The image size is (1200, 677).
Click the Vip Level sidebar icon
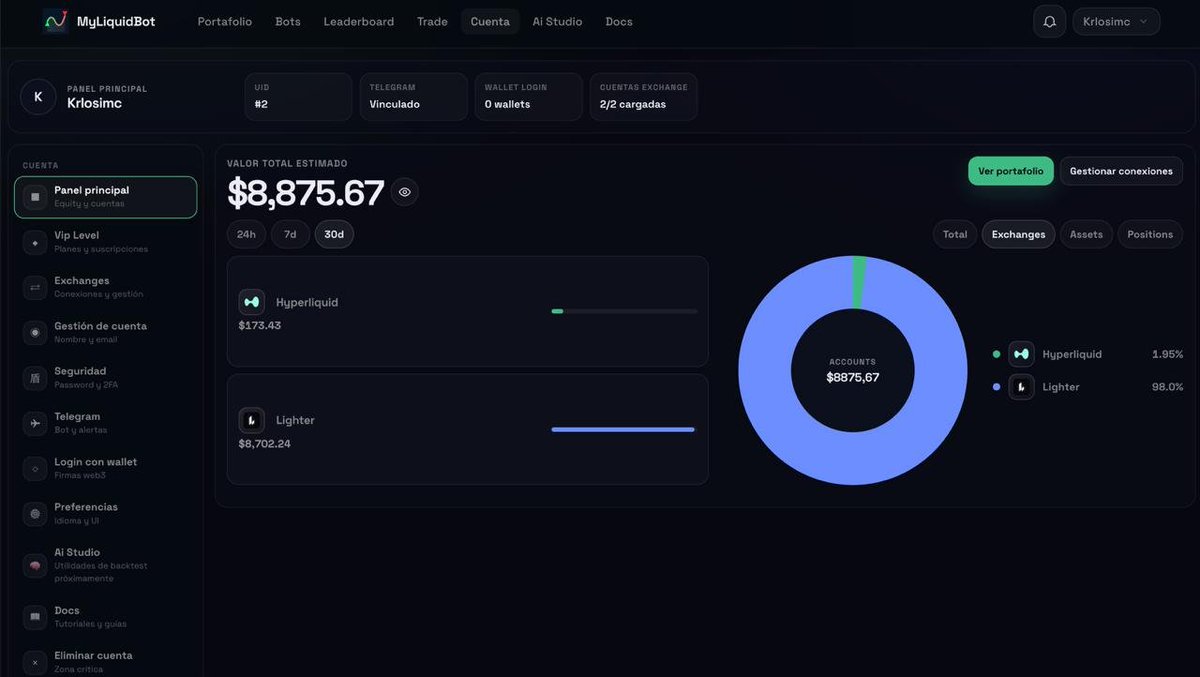[35, 242]
